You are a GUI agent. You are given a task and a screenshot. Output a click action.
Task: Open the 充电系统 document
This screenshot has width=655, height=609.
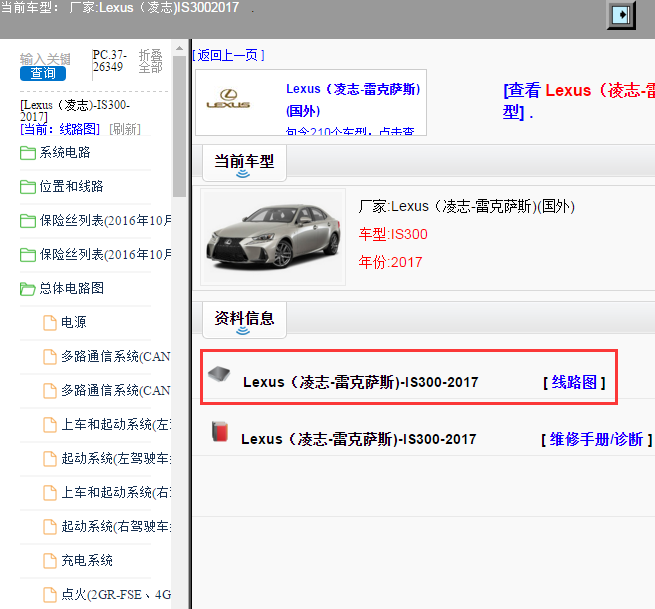[87, 560]
